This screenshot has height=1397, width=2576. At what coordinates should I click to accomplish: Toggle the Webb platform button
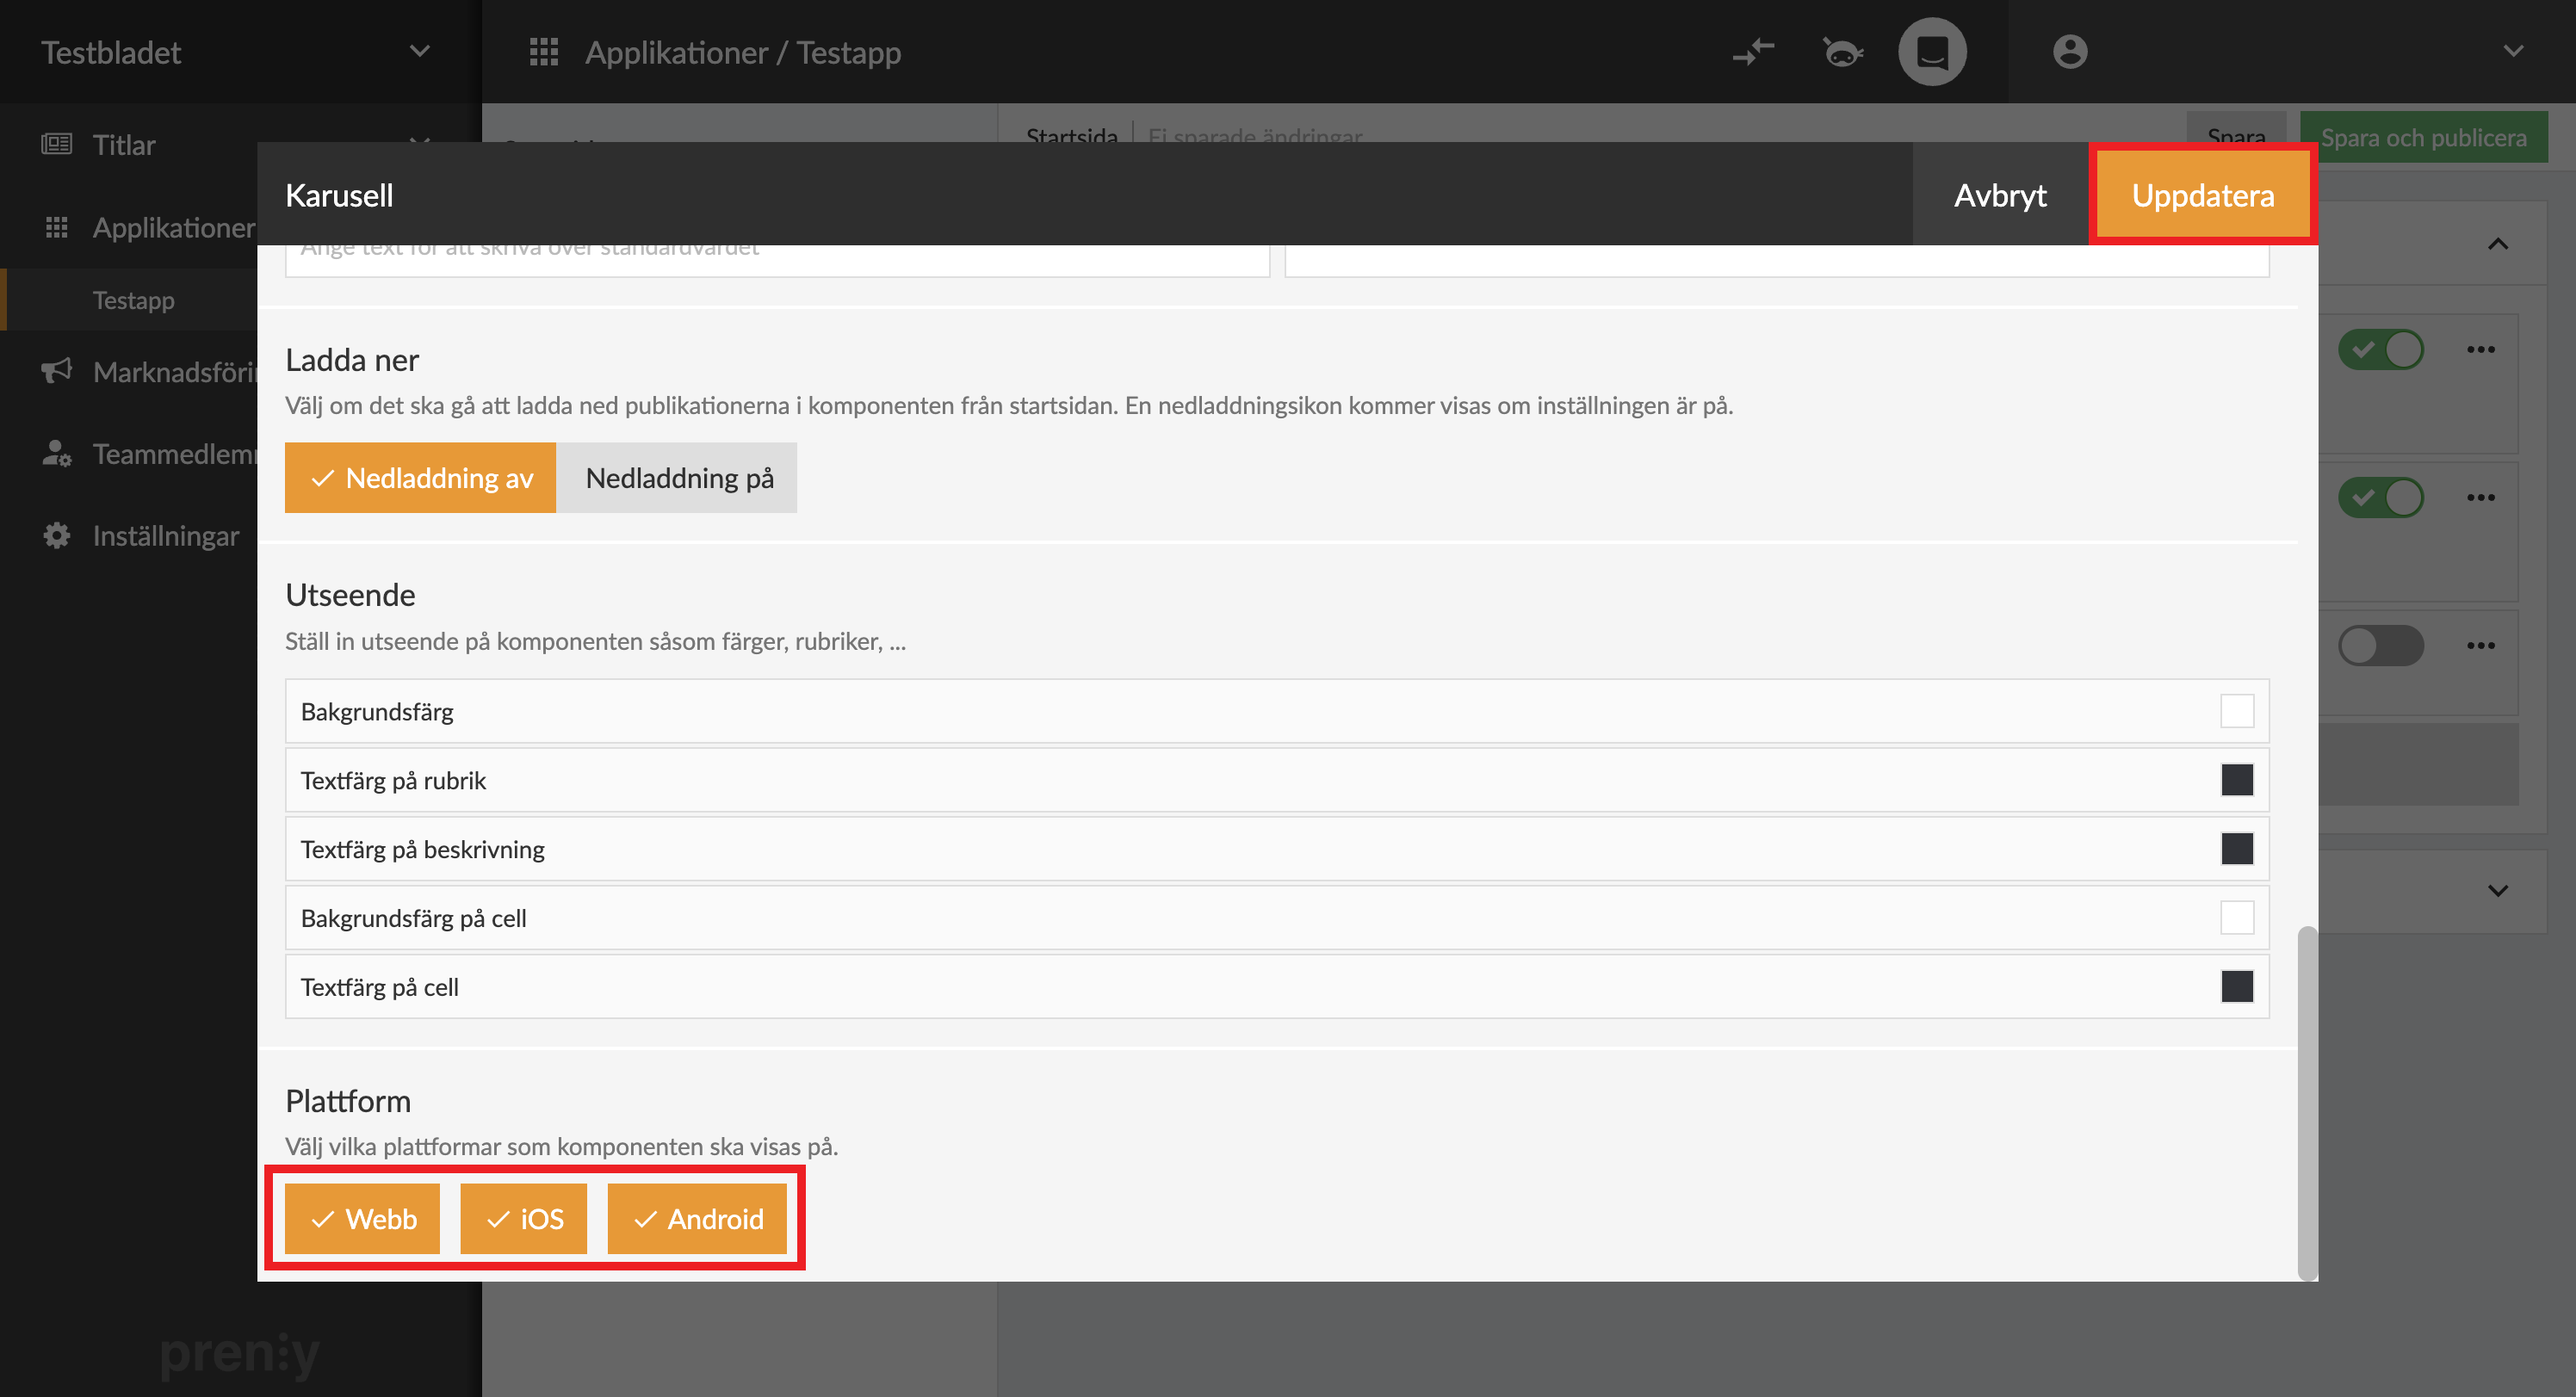click(x=362, y=1218)
